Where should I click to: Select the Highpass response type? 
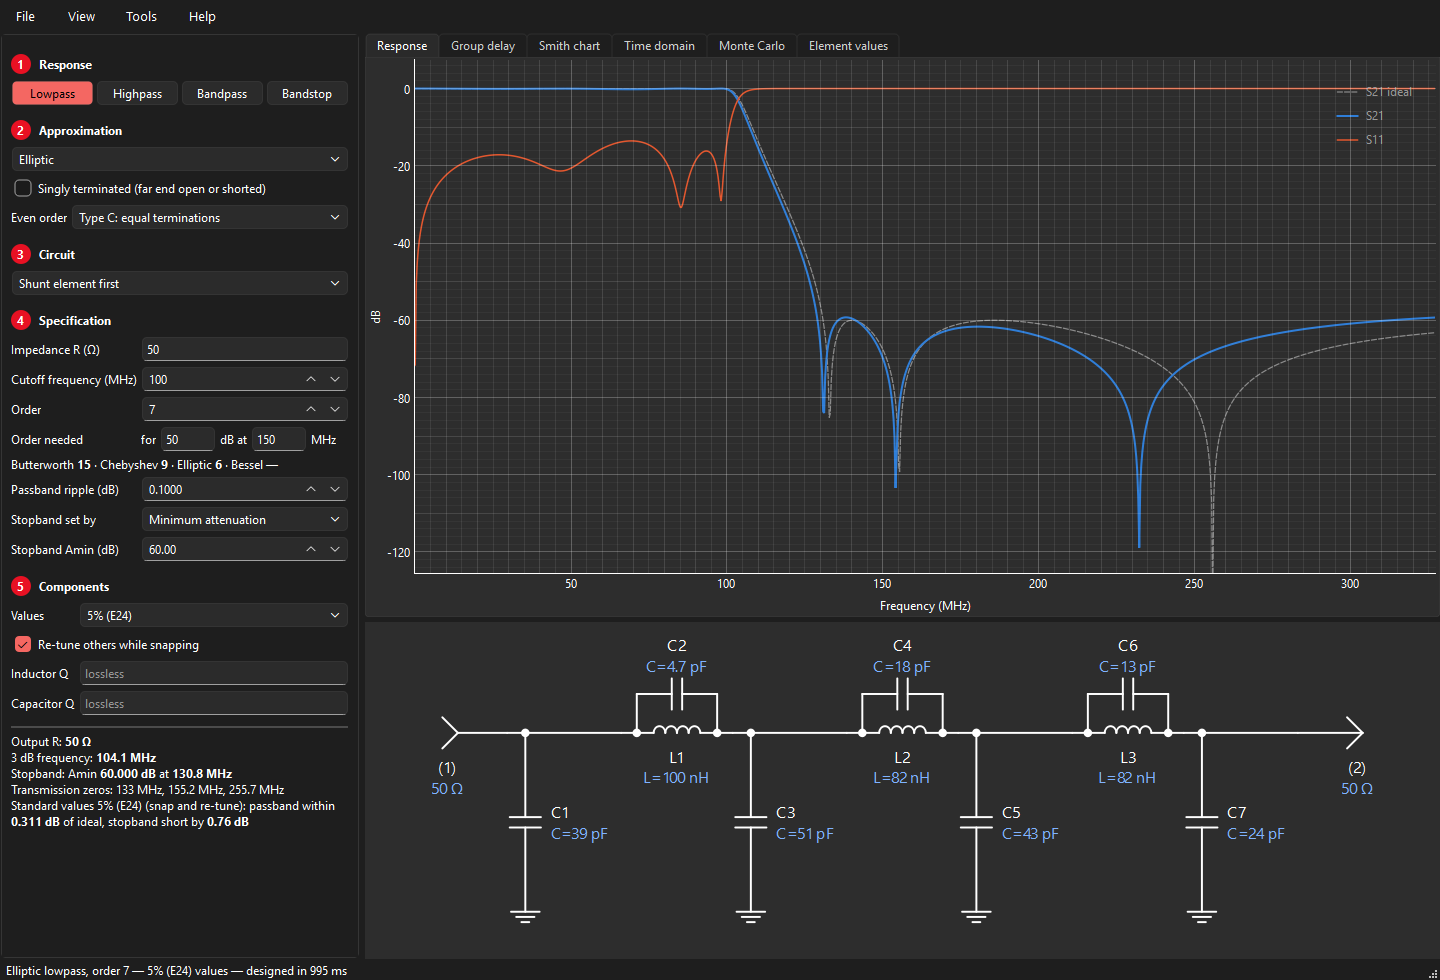tap(137, 93)
